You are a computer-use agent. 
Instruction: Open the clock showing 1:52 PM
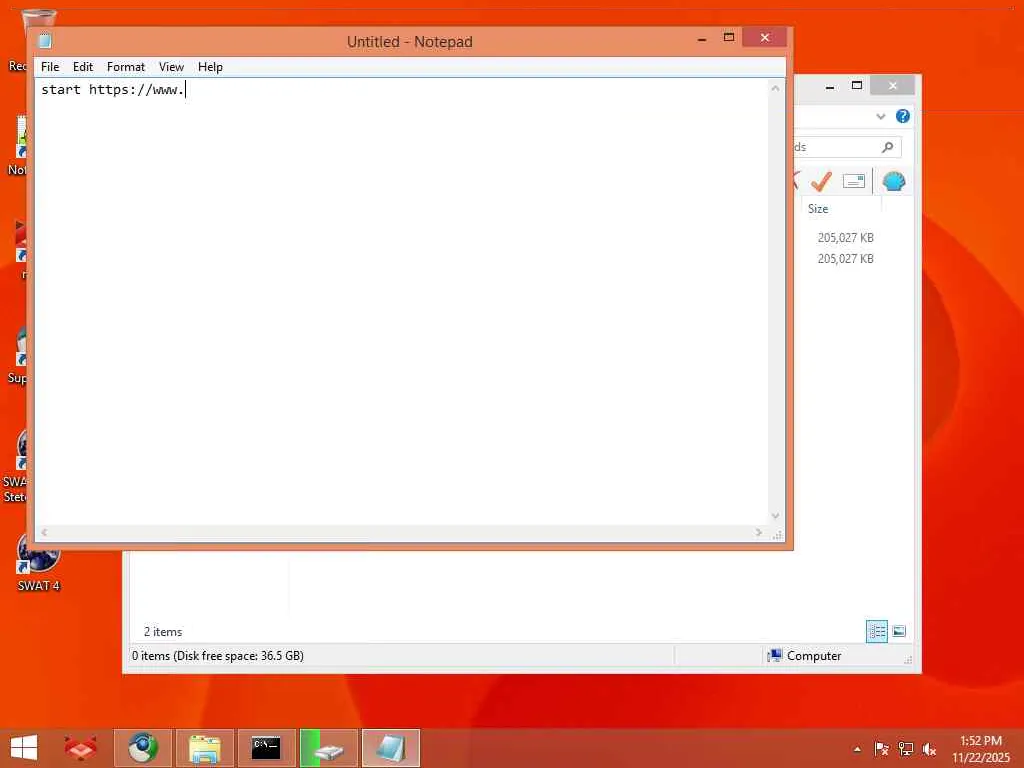[981, 749]
